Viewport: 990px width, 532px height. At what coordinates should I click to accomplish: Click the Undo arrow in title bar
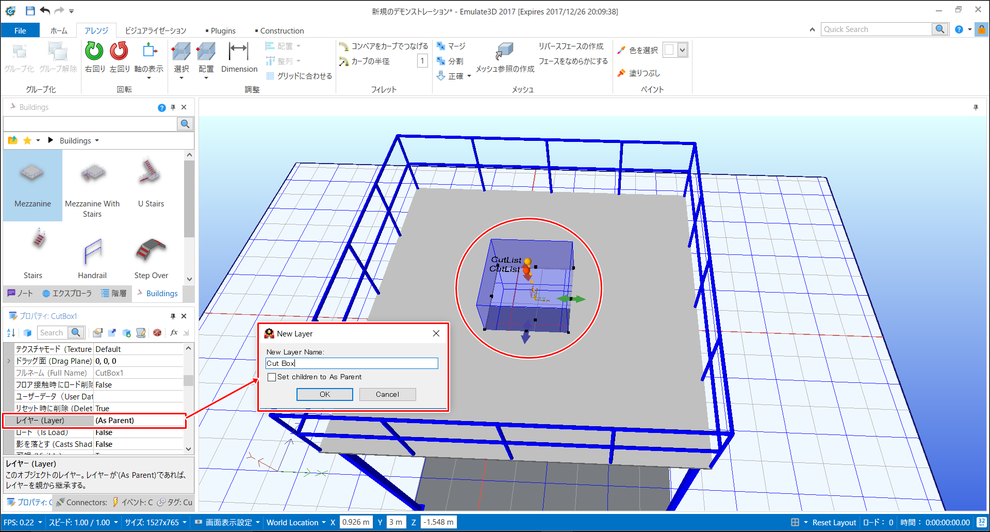[x=45, y=11]
